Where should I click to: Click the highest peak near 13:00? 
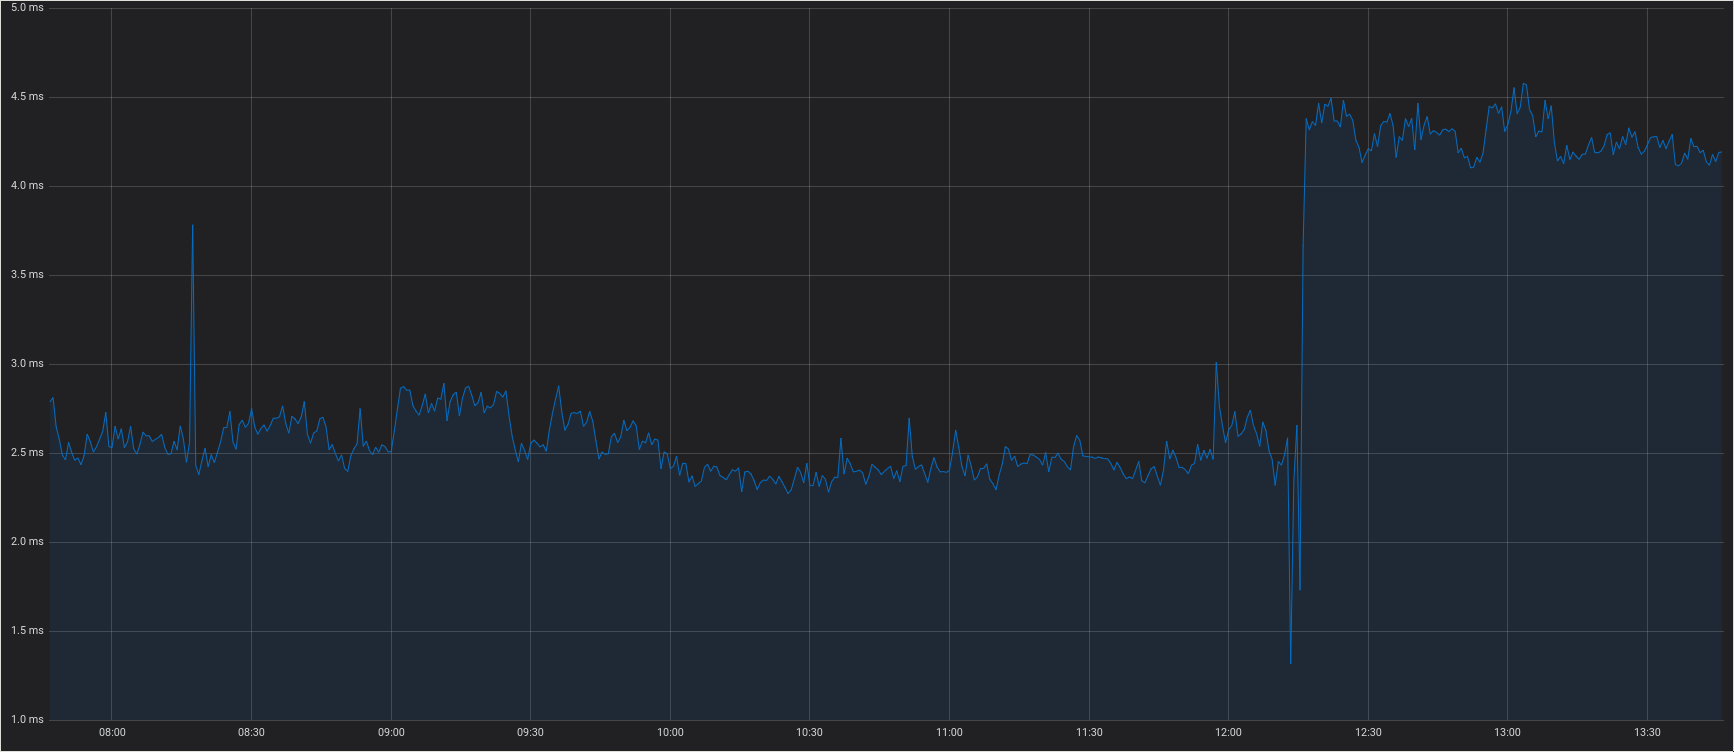coord(1524,84)
